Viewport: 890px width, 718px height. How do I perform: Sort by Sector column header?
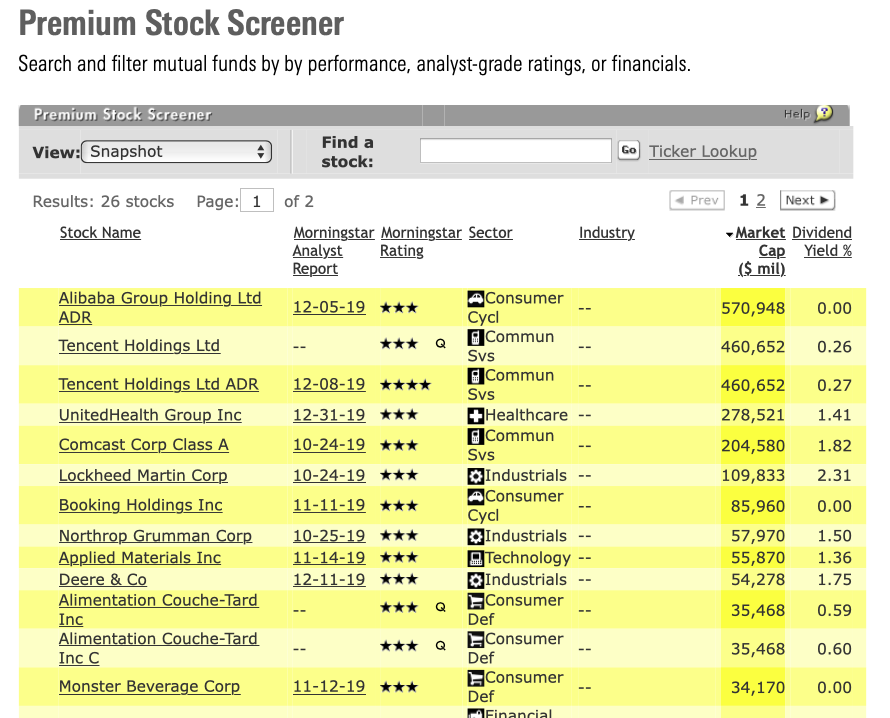coord(490,233)
